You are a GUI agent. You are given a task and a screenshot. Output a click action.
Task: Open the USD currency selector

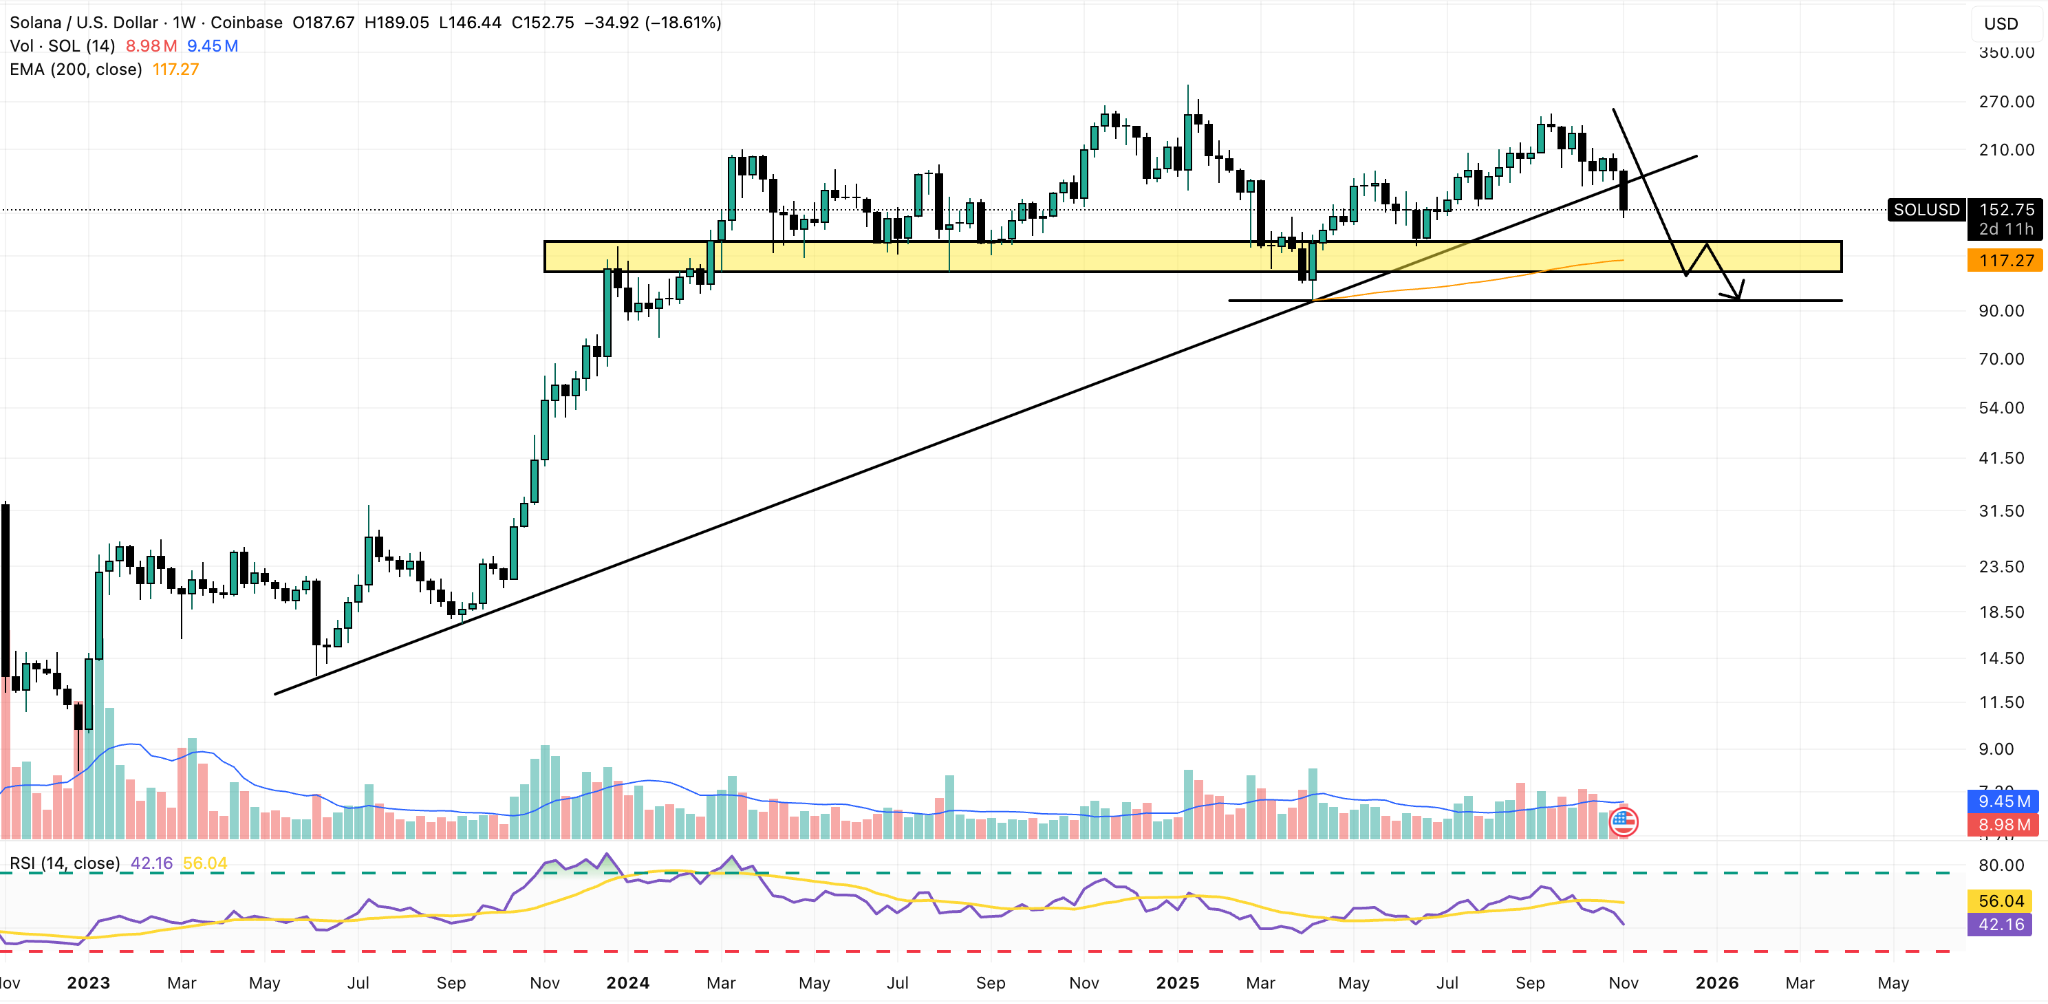click(x=2001, y=23)
